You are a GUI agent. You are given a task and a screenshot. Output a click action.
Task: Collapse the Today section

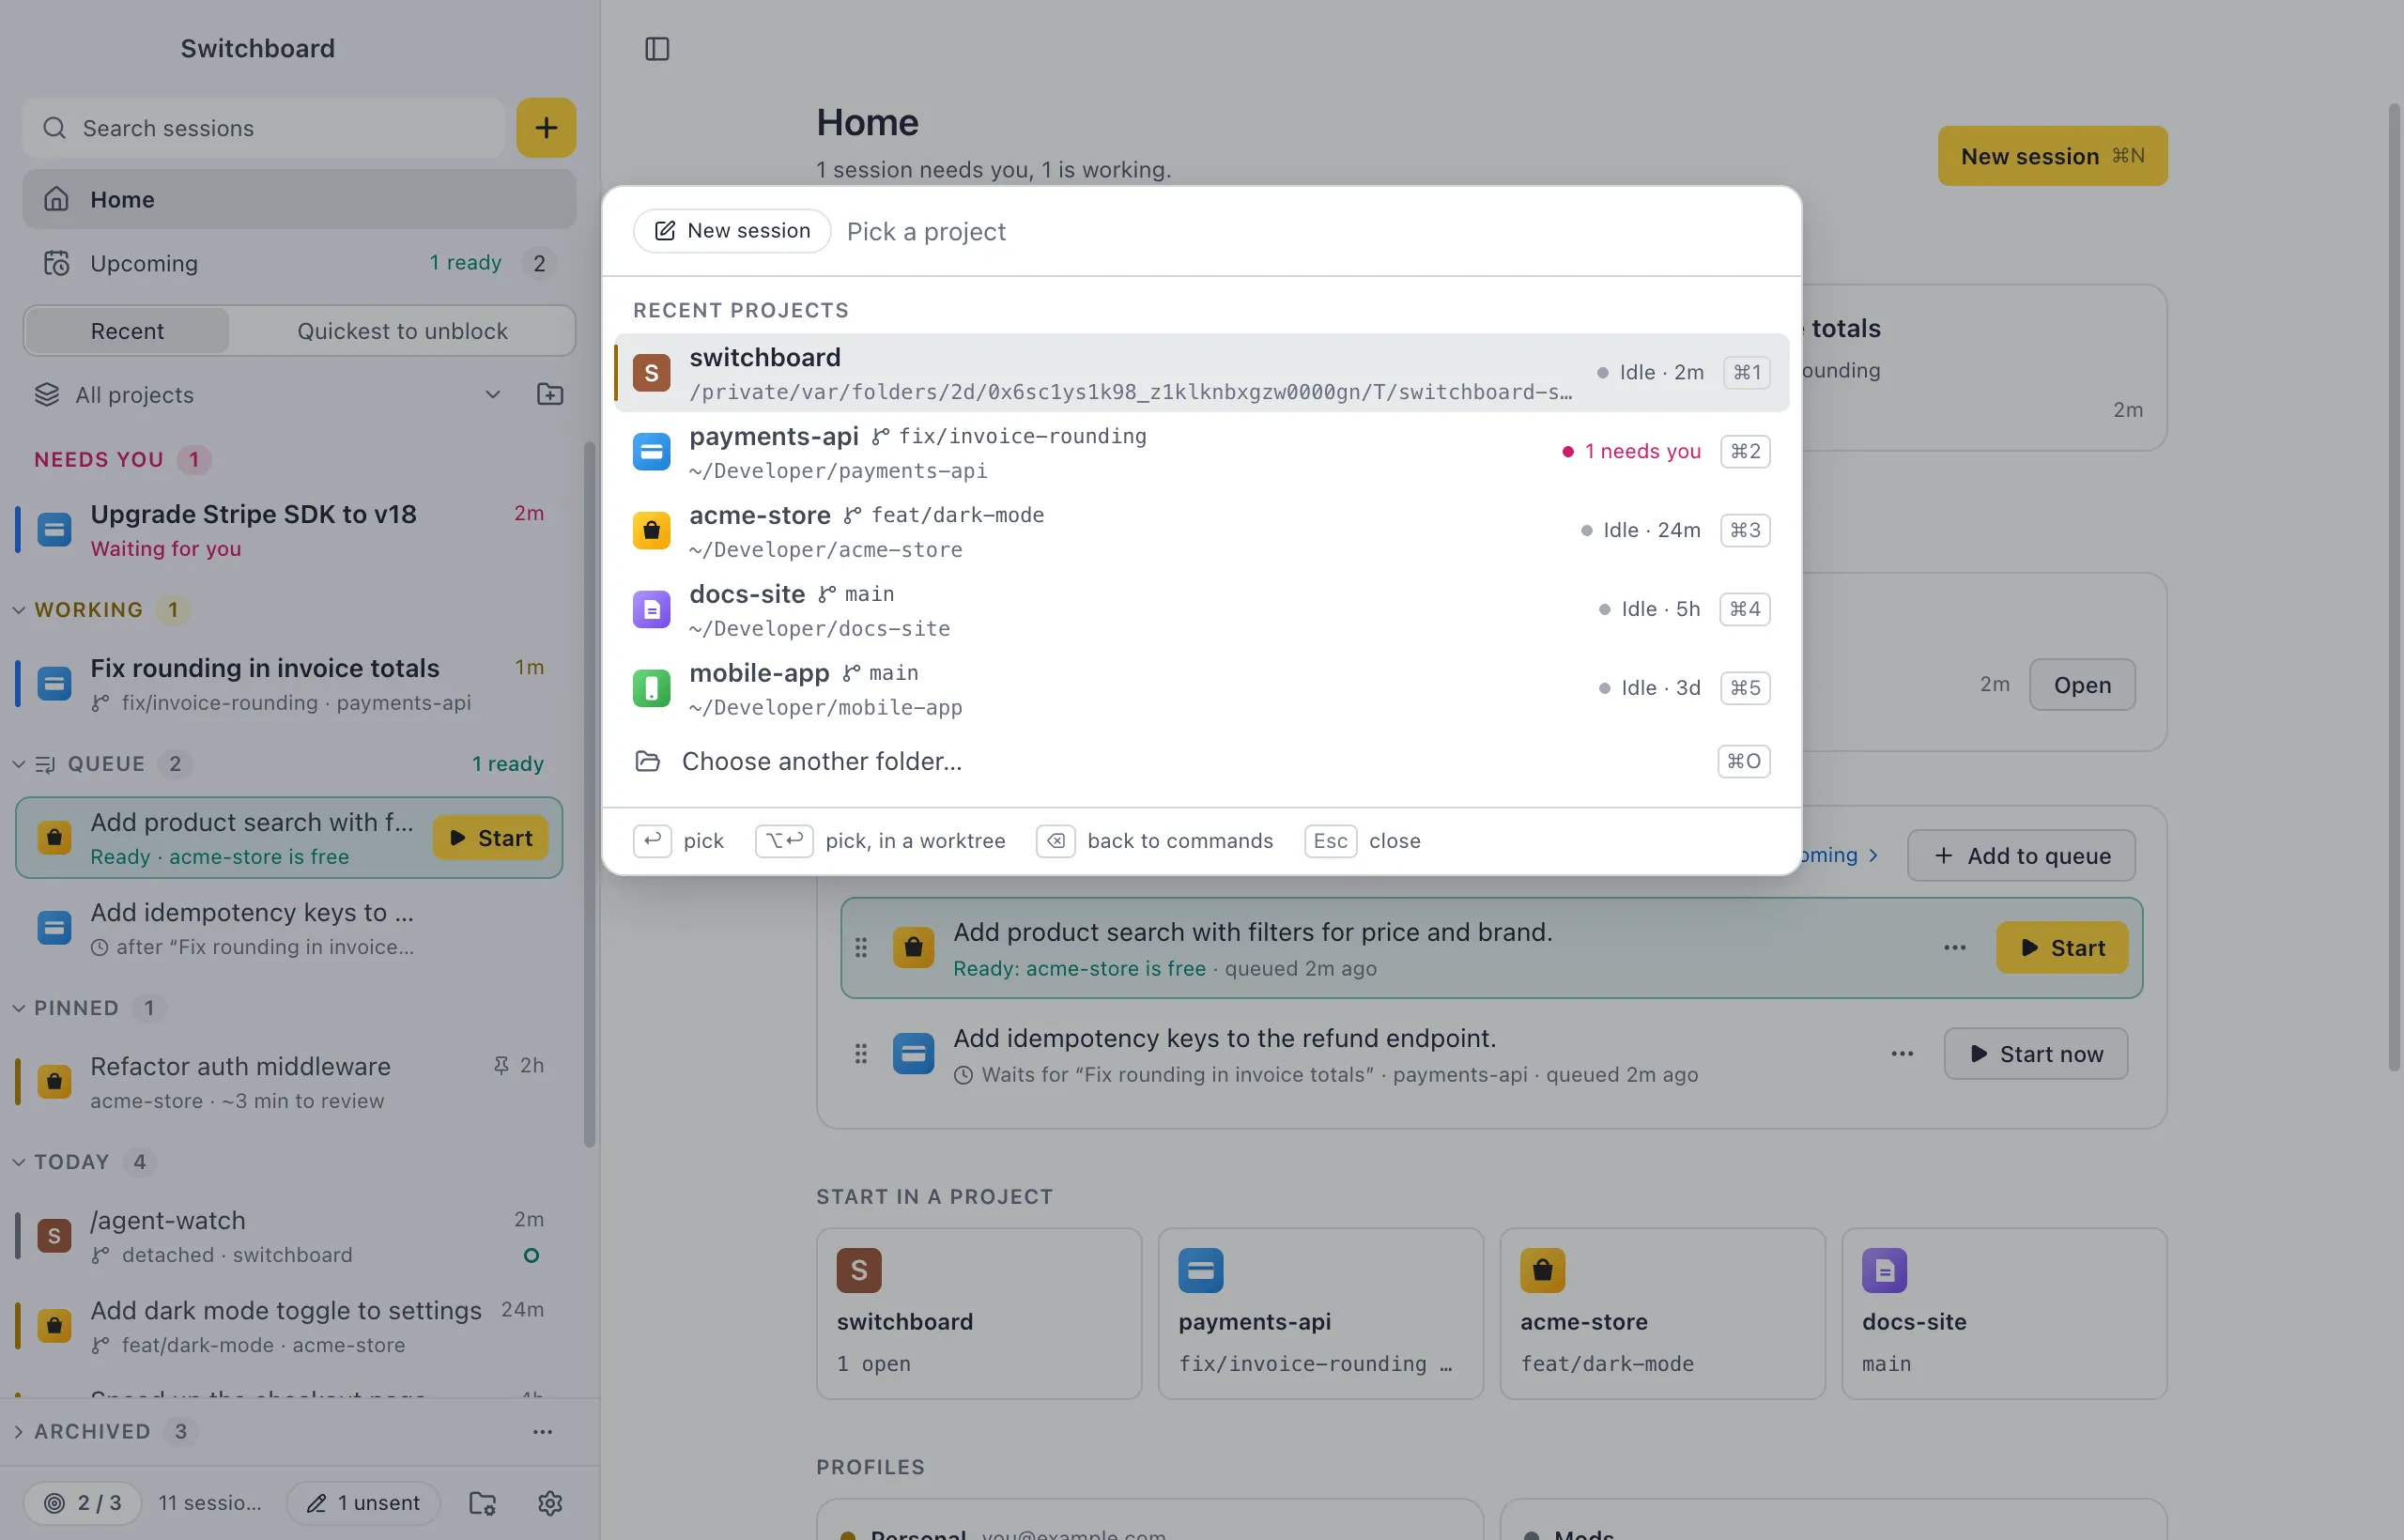point(19,1162)
